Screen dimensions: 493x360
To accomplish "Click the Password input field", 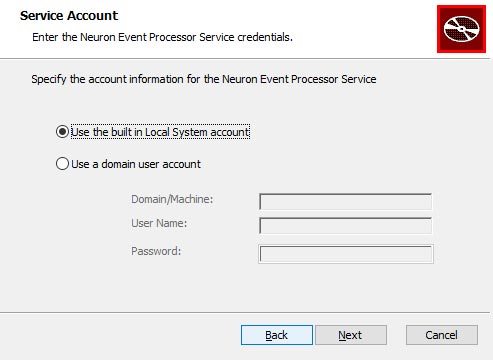I will (x=346, y=254).
